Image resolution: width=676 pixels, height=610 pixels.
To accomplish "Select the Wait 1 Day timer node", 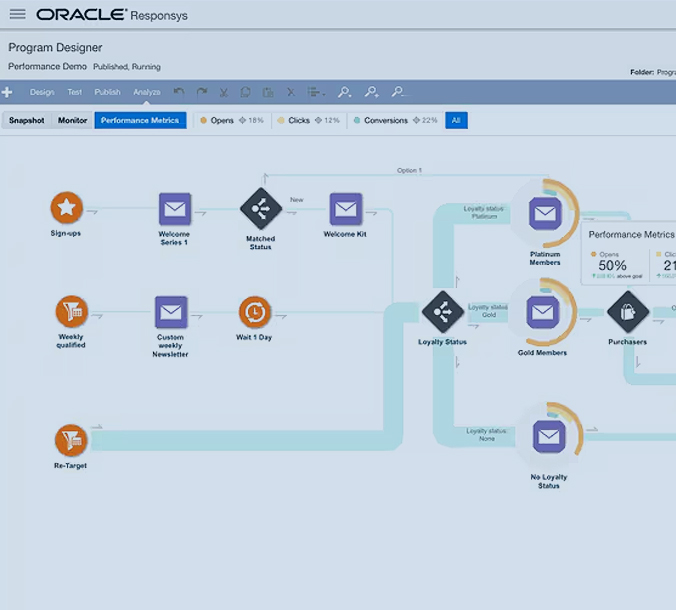I will click(255, 312).
